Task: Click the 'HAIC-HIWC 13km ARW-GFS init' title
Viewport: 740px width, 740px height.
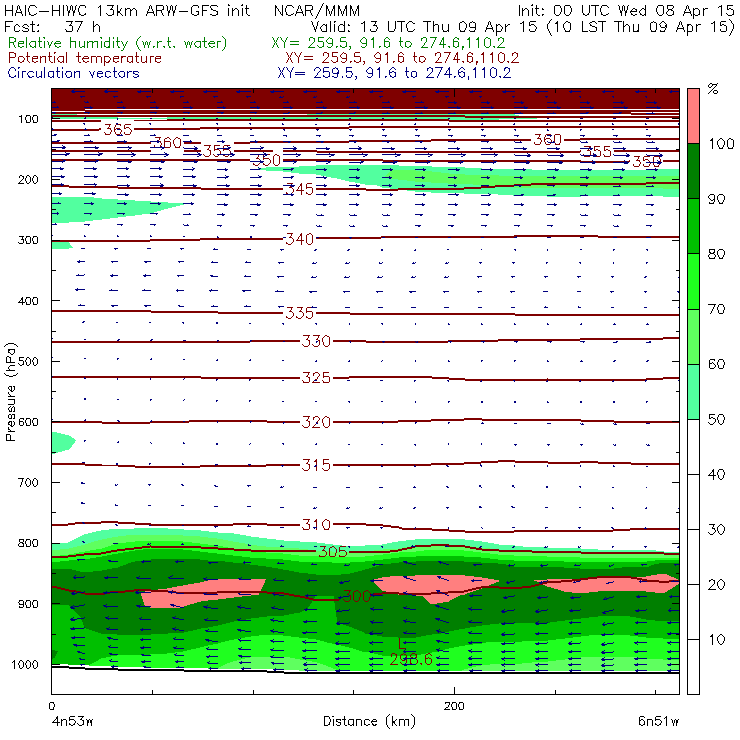Action: [x=127, y=10]
